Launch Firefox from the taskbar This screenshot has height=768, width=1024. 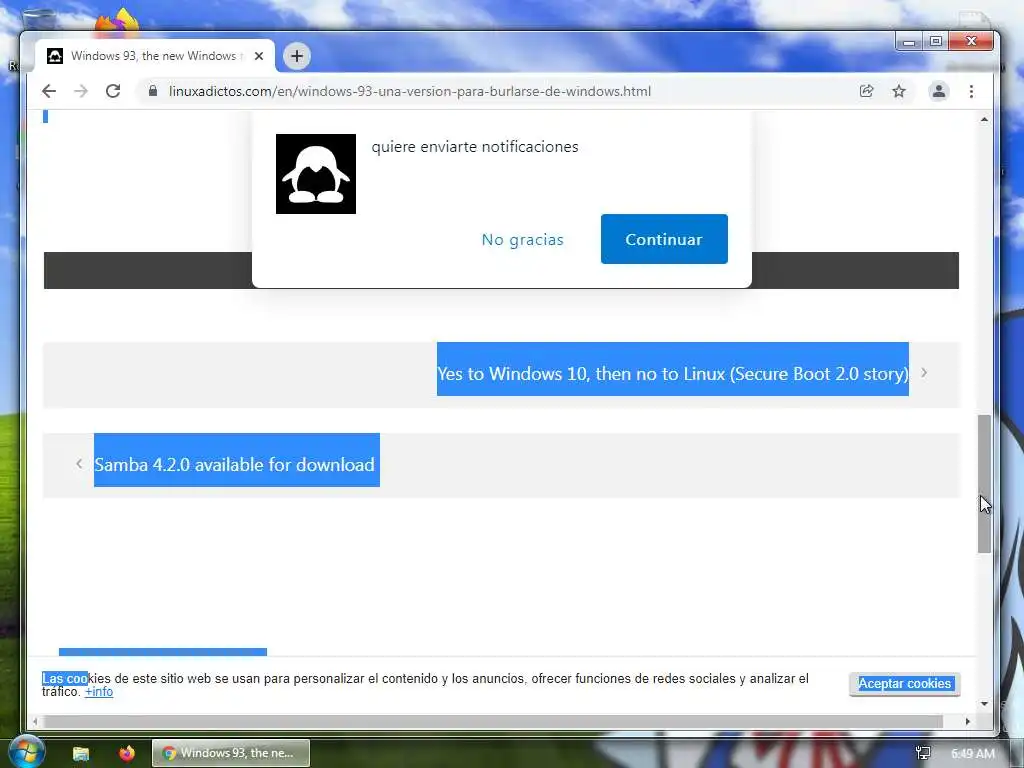tap(127, 753)
